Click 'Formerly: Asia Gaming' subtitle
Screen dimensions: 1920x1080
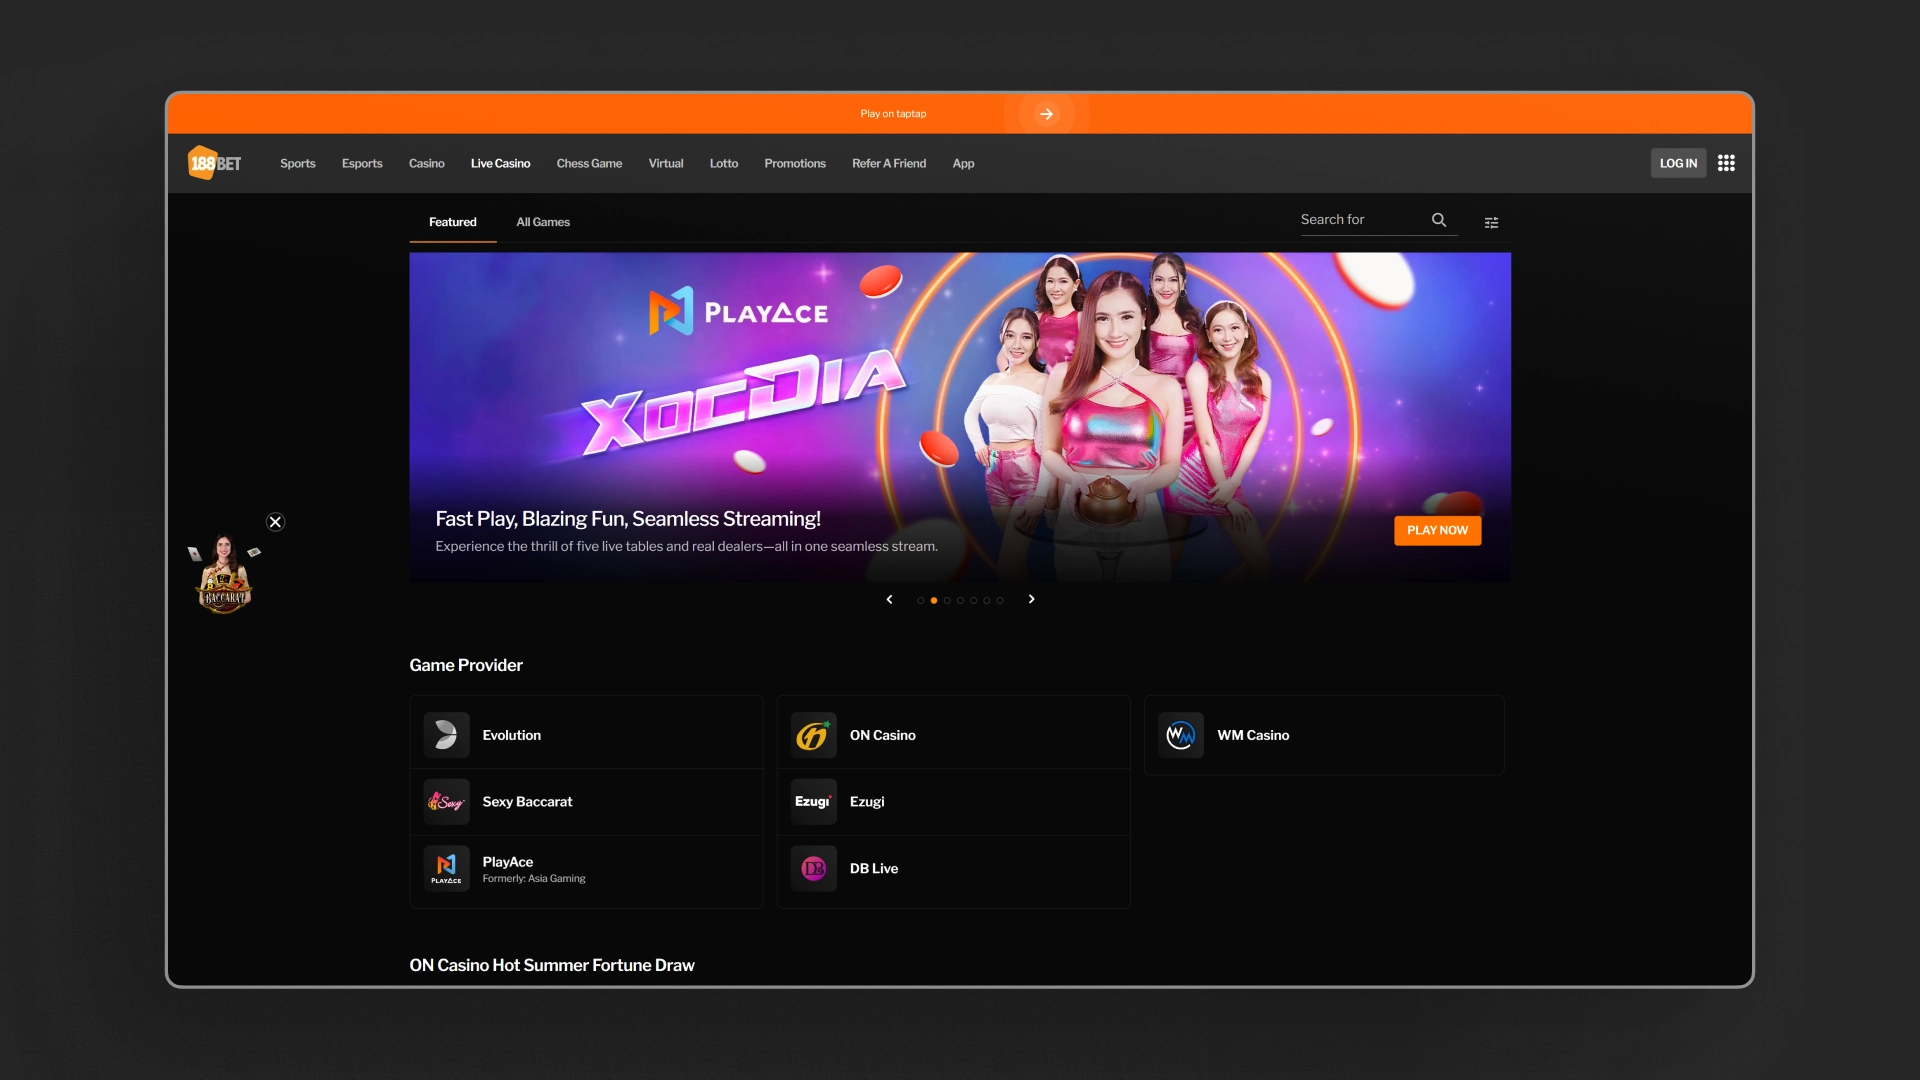pyautogui.click(x=534, y=879)
